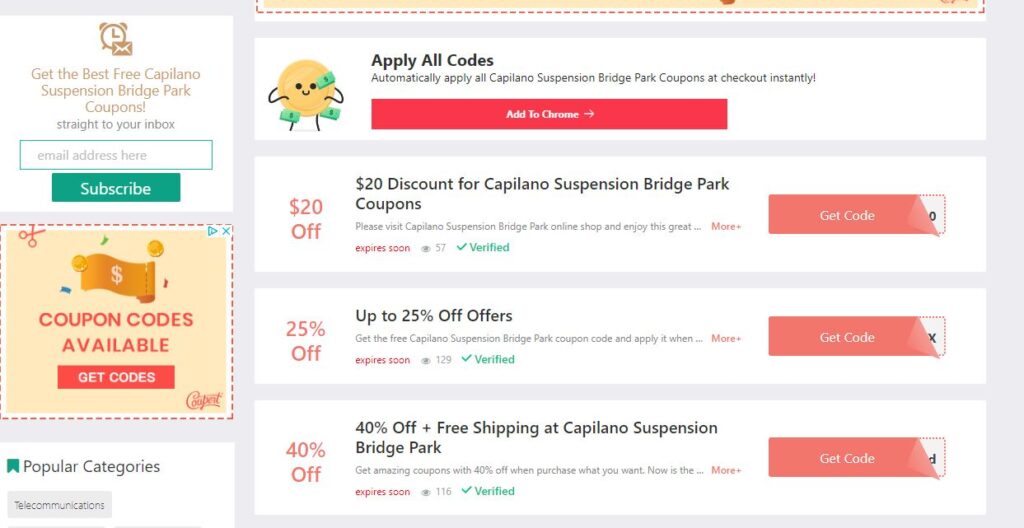Click the Verified checkmark on $20 discount
Viewport: 1024px width, 528px height.
pyautogui.click(x=462, y=247)
